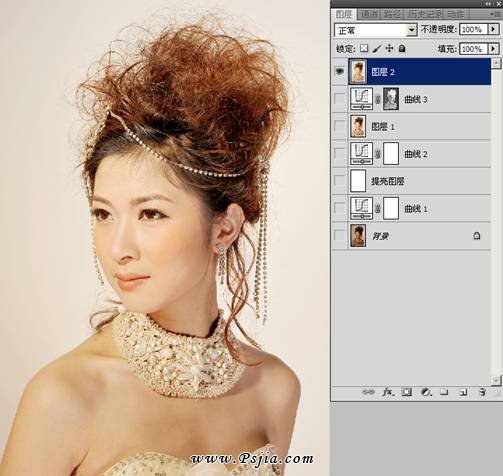The width and height of the screenshot is (503, 476).
Task: Switch to the 通道 tab
Action: 369,14
